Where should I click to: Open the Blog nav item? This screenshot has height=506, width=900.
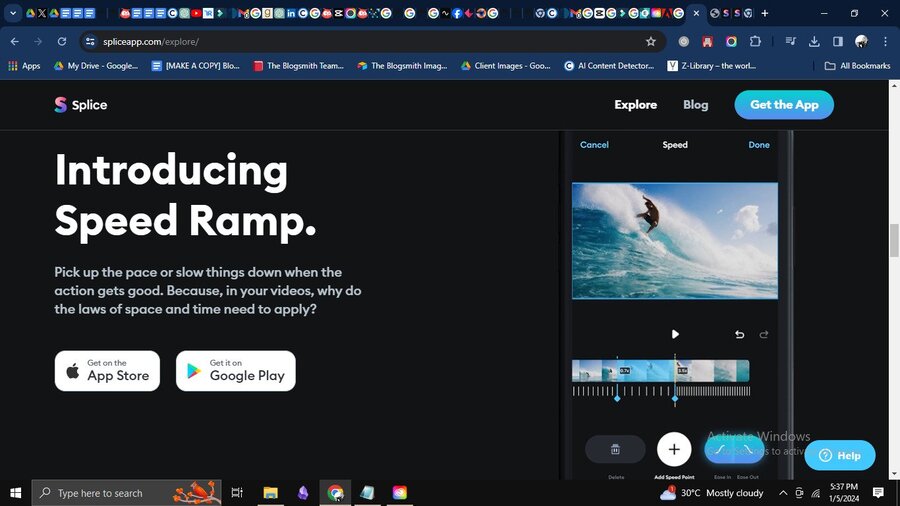(695, 104)
